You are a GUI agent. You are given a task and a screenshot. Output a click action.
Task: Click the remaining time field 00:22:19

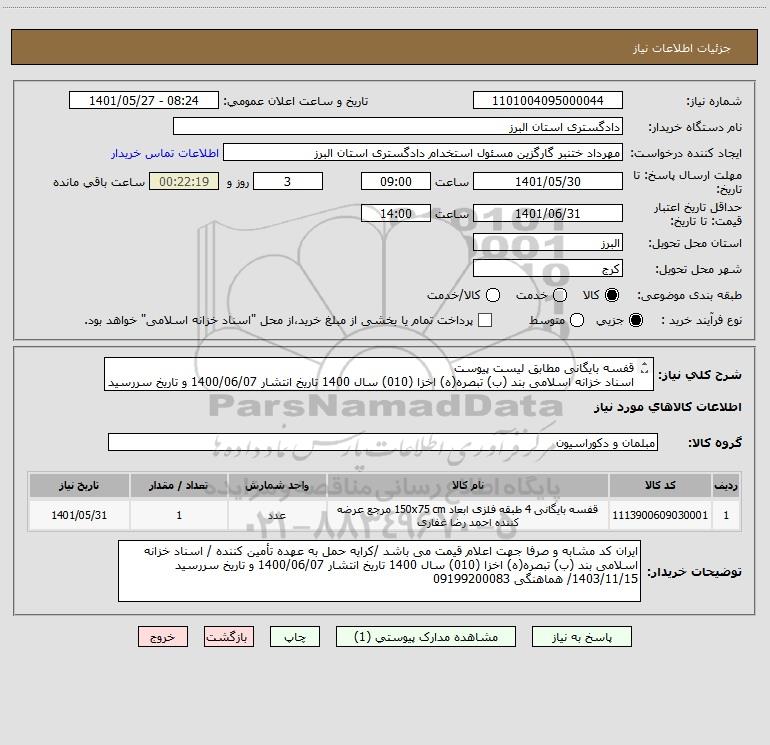(x=184, y=181)
